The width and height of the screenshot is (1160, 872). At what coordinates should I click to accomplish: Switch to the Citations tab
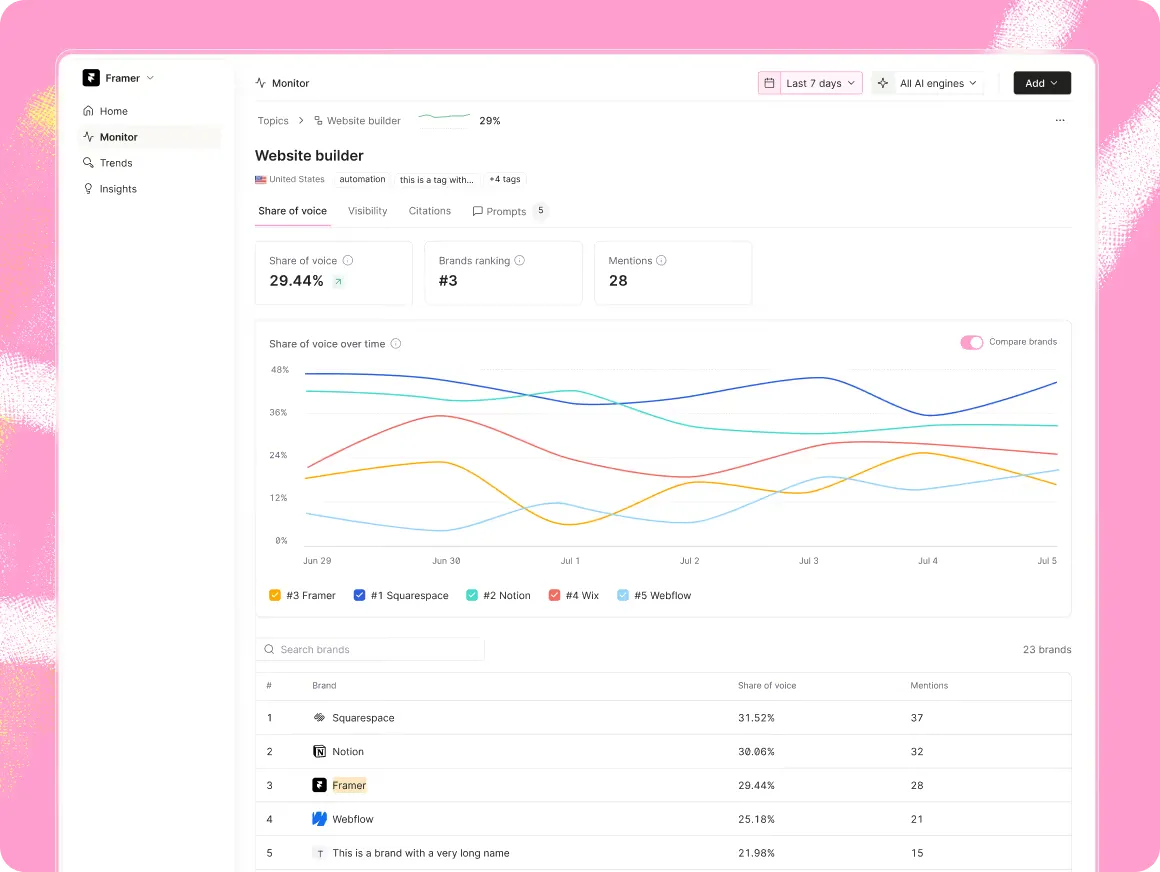click(x=430, y=211)
